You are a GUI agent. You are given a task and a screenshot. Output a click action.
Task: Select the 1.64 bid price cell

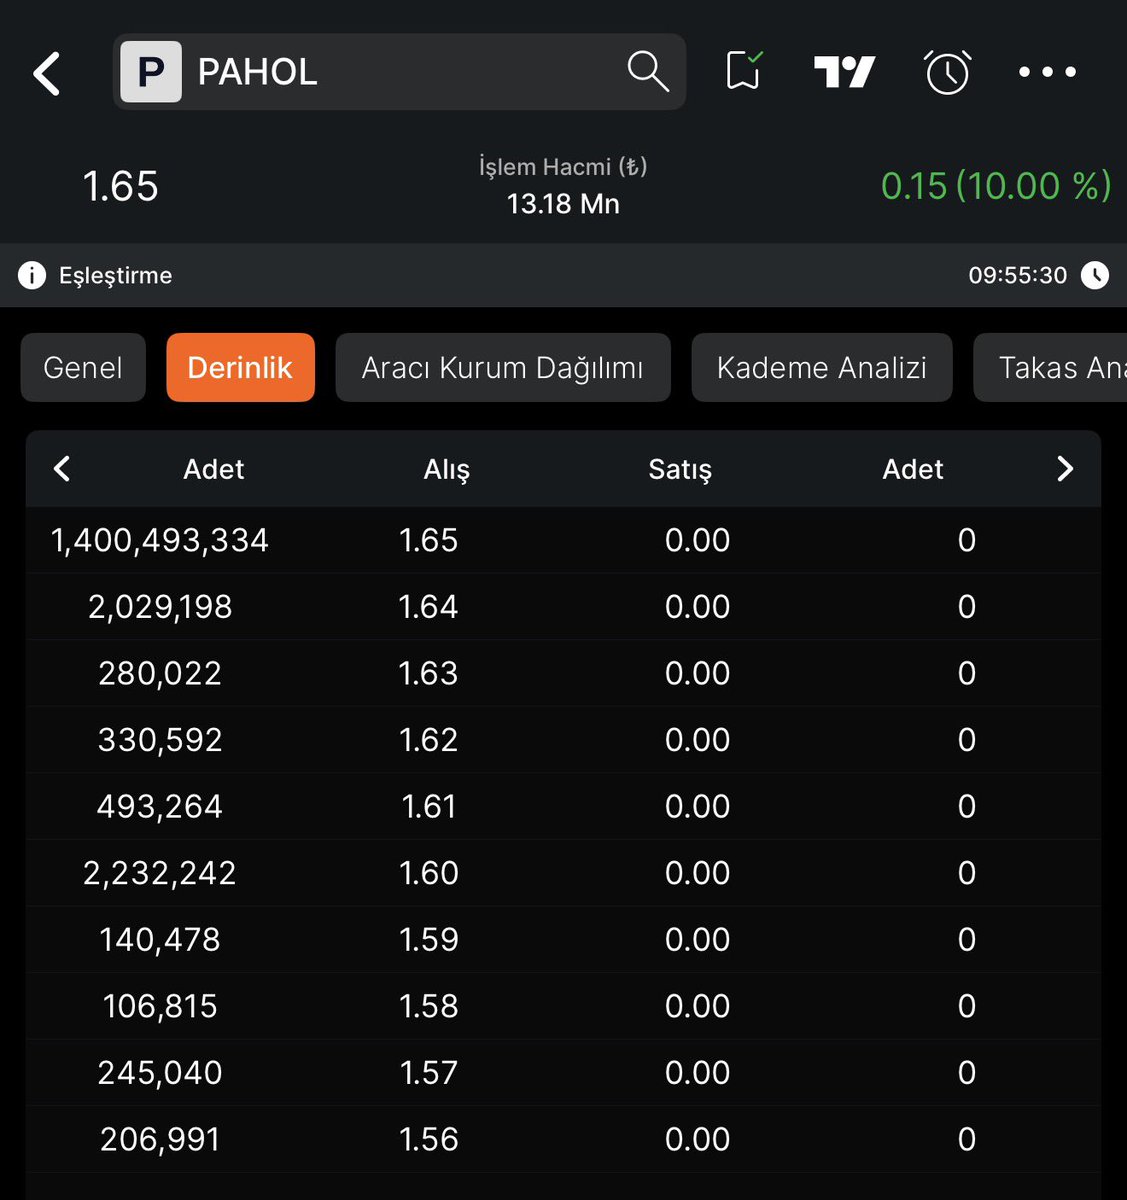428,607
